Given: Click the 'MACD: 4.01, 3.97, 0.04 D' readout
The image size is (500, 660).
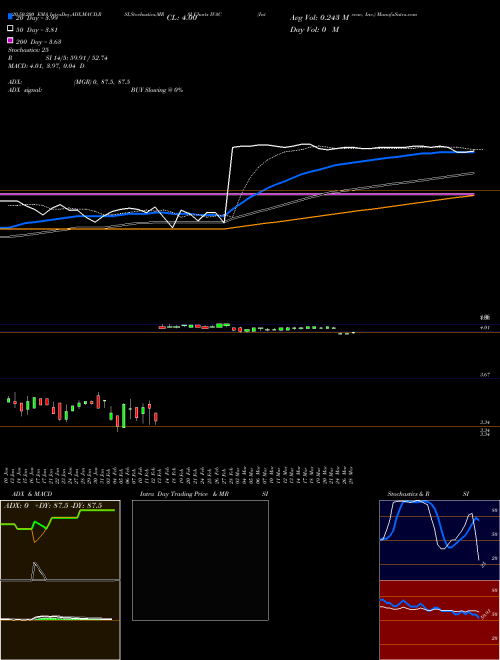Looking at the screenshot, I should click(x=46, y=66).
